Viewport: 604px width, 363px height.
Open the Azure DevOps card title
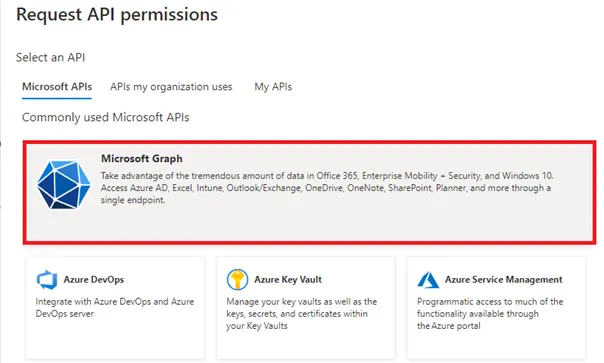pos(94,279)
